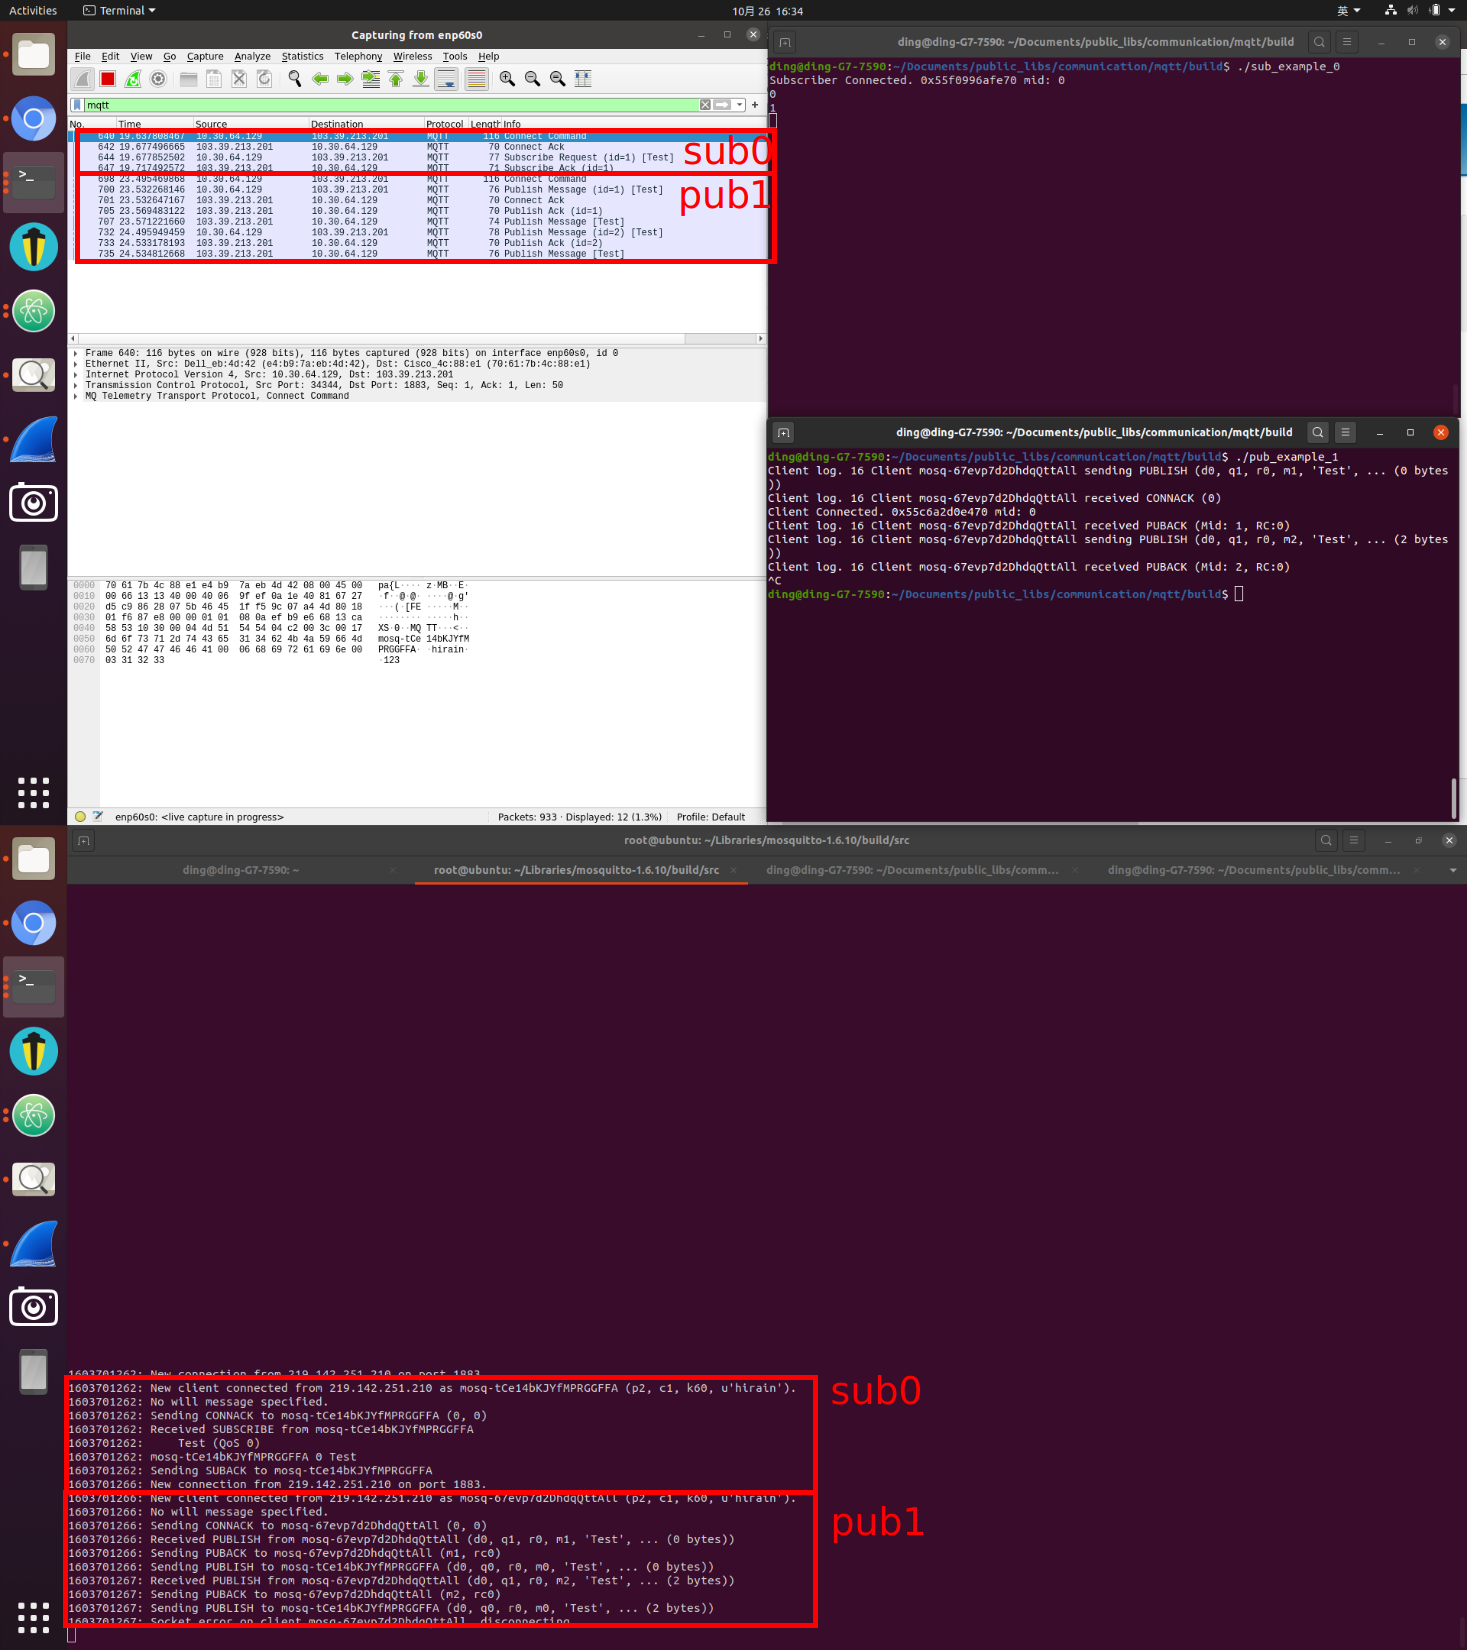Jump to the first packet
The height and width of the screenshot is (1651, 1467).
click(x=396, y=79)
